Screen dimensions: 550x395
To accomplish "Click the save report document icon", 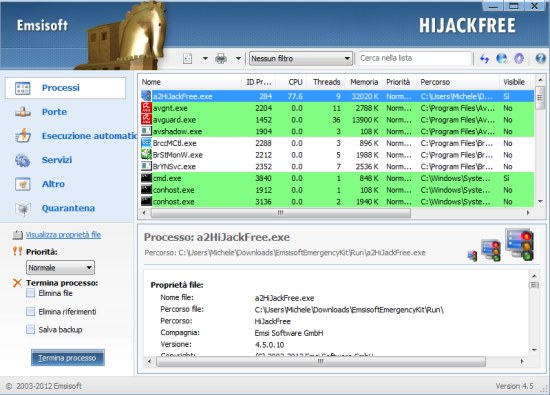I will pos(188,59).
